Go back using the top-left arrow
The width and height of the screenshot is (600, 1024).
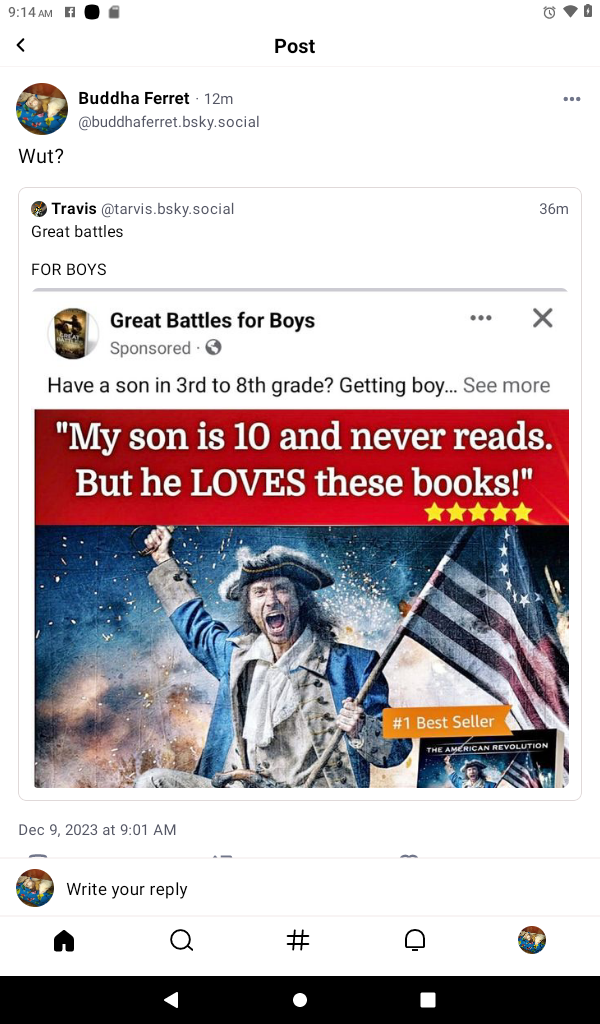(x=21, y=45)
